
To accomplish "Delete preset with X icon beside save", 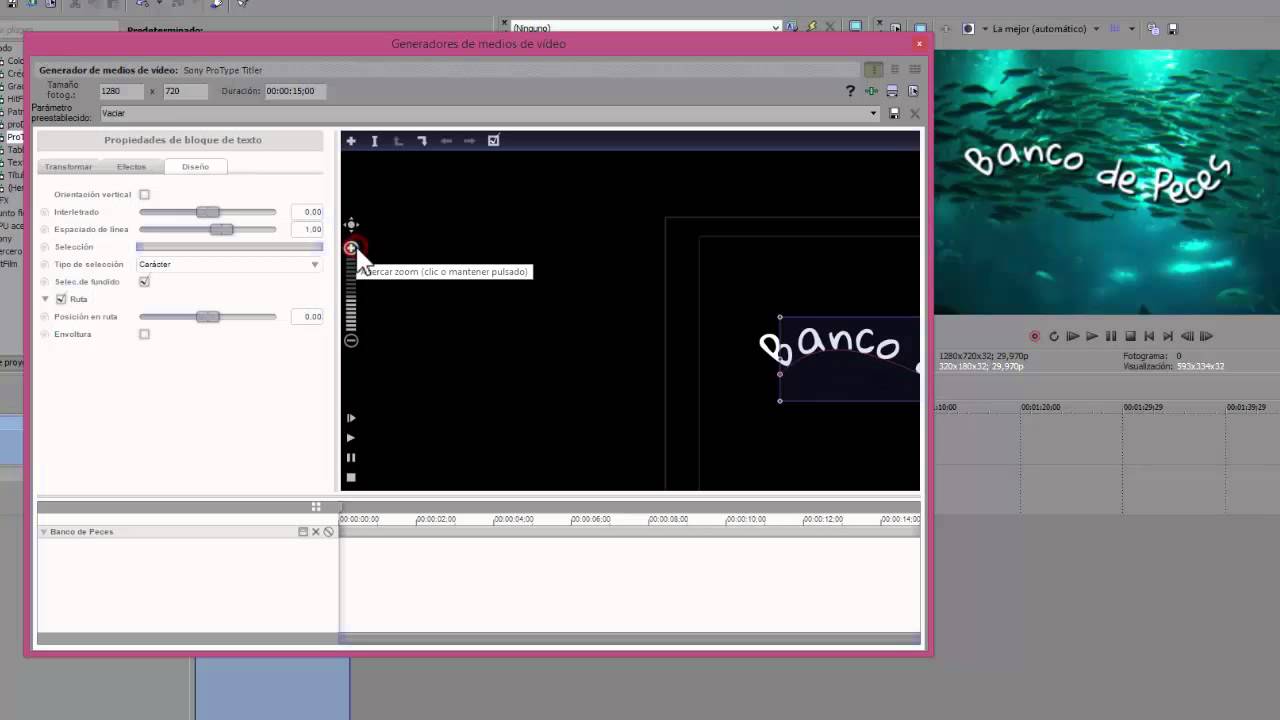I will 914,114.
